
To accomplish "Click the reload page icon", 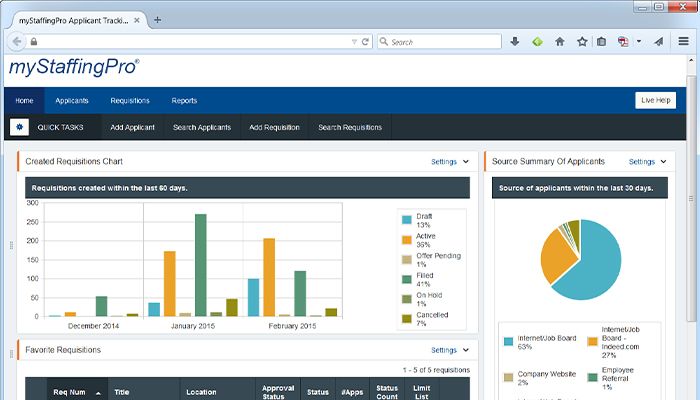I will [366, 42].
